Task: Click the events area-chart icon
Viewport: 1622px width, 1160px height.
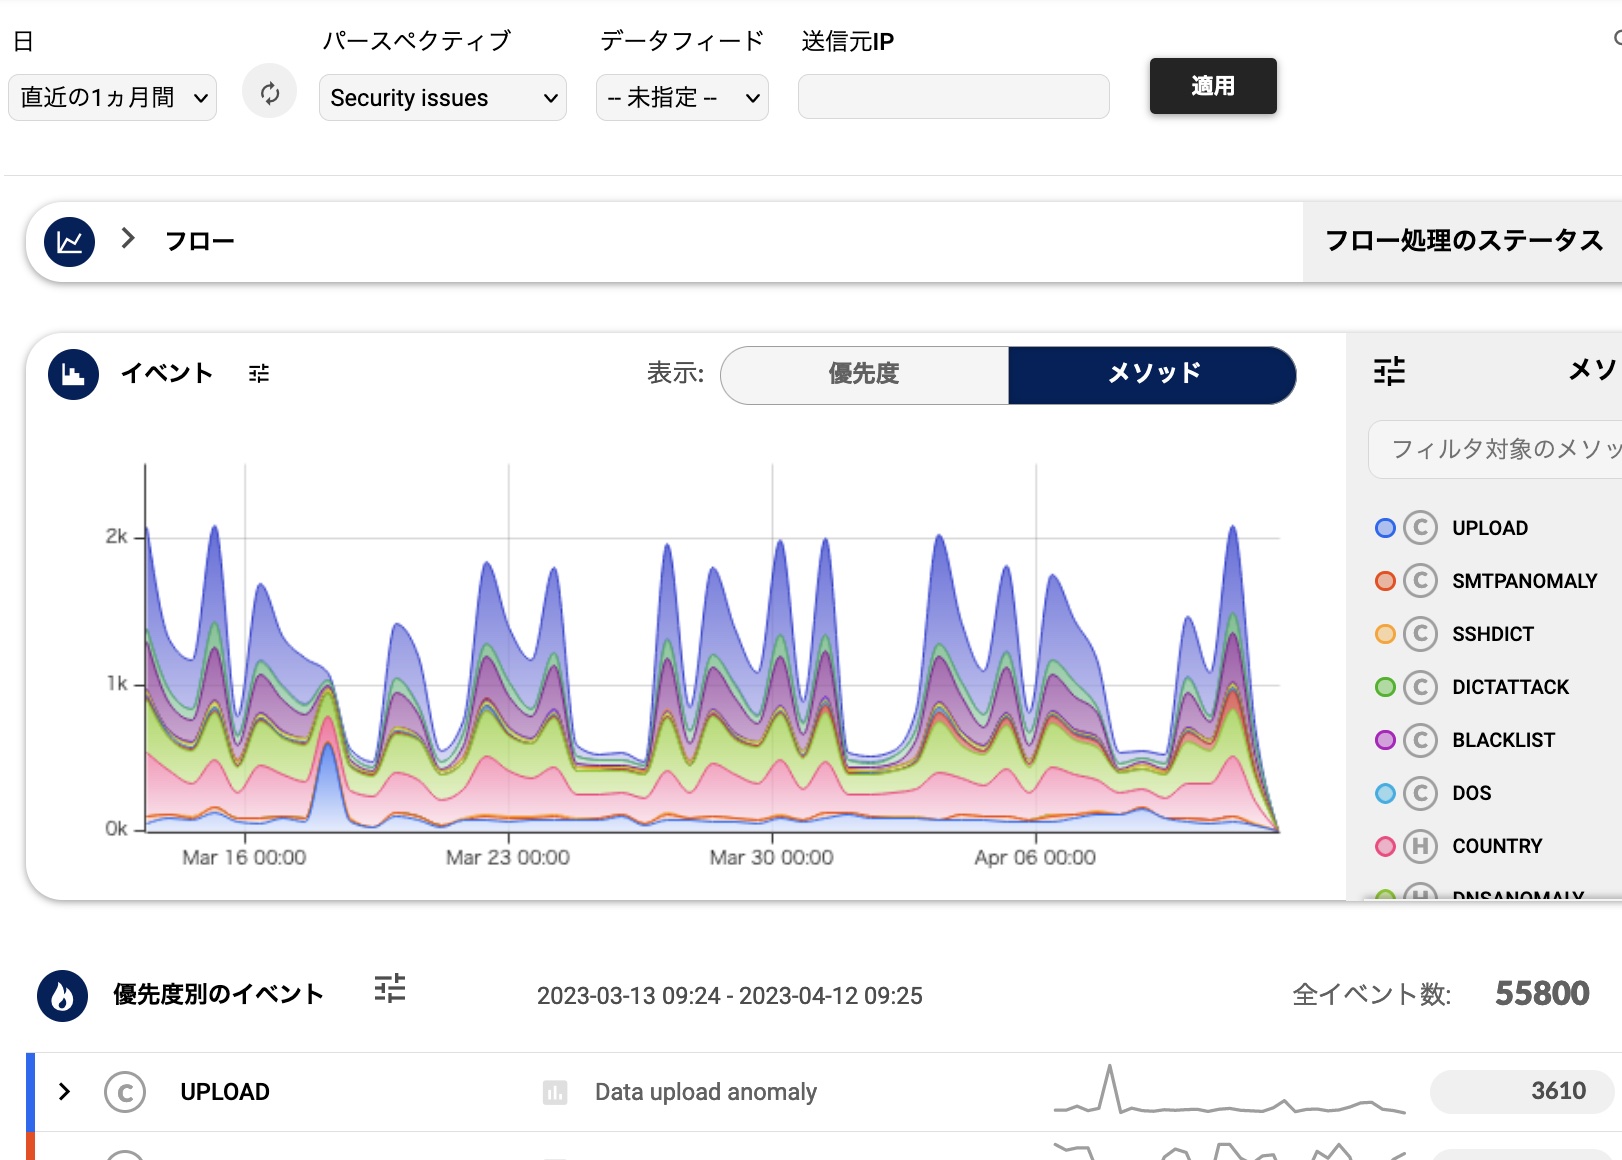Action: (73, 375)
